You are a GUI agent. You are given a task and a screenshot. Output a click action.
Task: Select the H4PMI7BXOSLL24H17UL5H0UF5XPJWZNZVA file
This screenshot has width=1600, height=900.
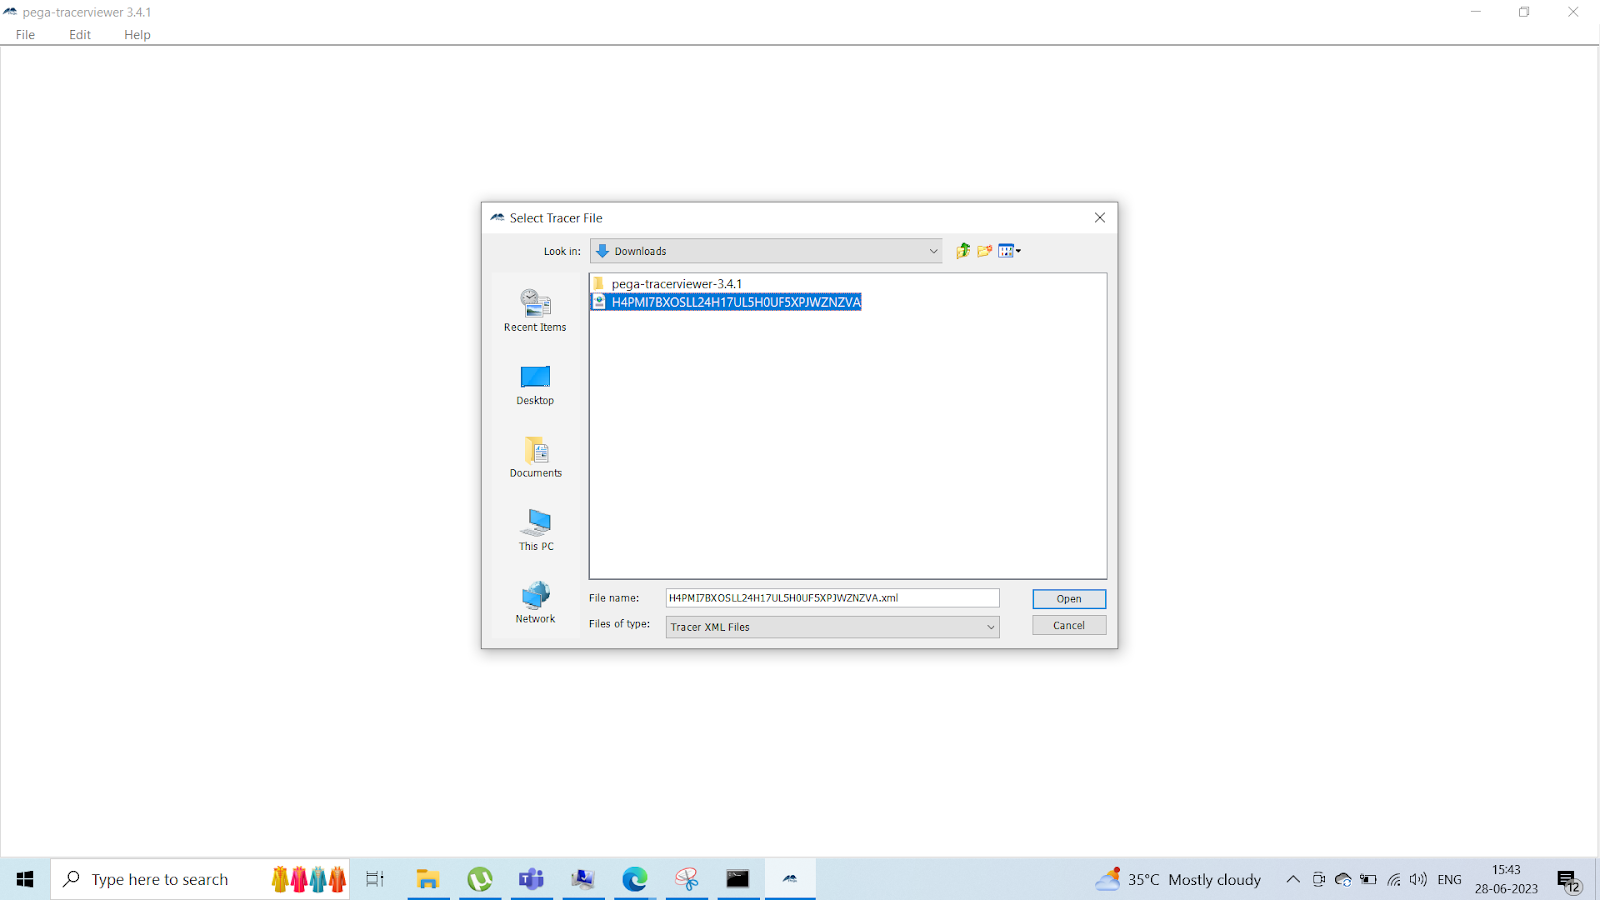click(727, 302)
